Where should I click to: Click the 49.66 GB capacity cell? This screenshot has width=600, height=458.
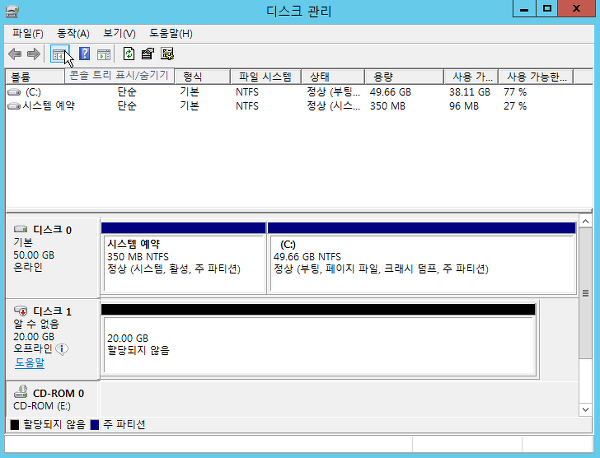tap(390, 92)
